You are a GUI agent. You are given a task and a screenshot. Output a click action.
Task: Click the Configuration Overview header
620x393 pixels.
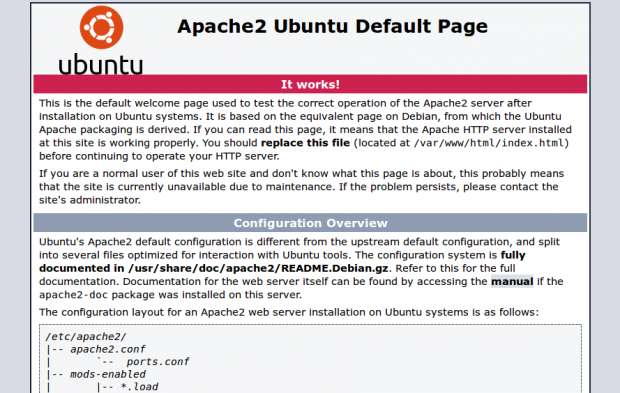[x=310, y=223]
